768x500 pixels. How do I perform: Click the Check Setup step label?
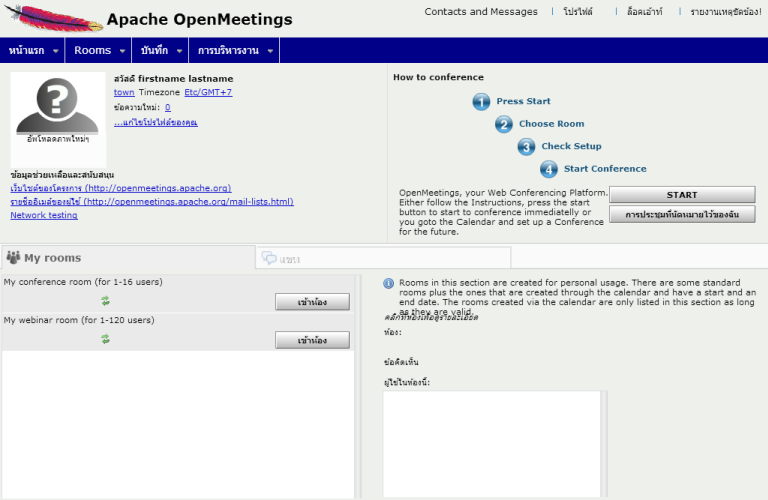click(571, 146)
